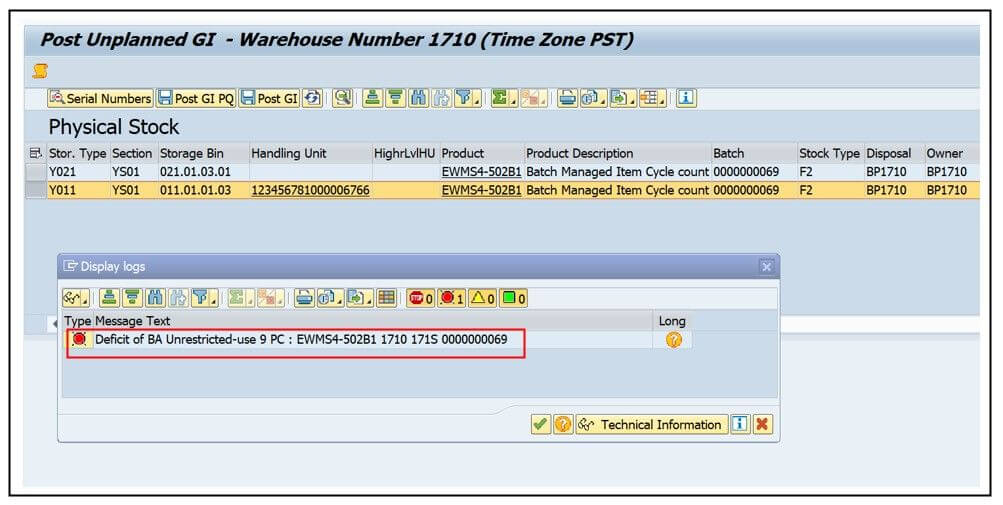The height and width of the screenshot is (505, 1003).
Task: Open Set Filter dropdown in Display logs toolbar
Action: click(x=204, y=298)
